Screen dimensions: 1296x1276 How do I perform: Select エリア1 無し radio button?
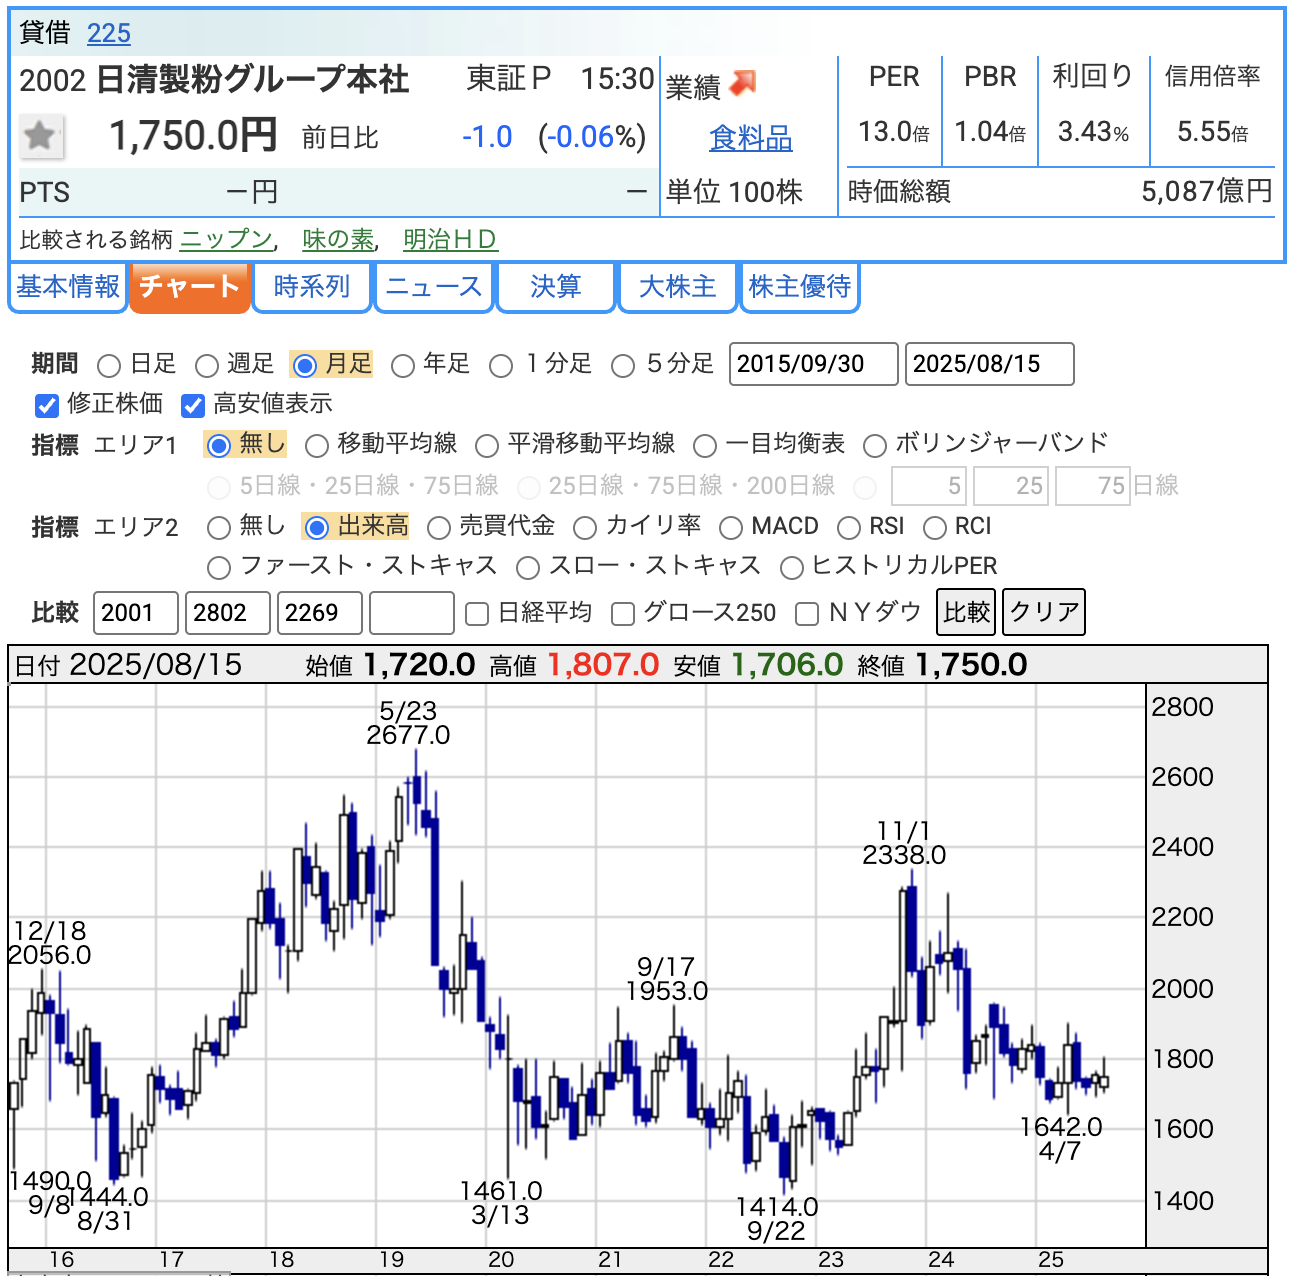tap(219, 445)
